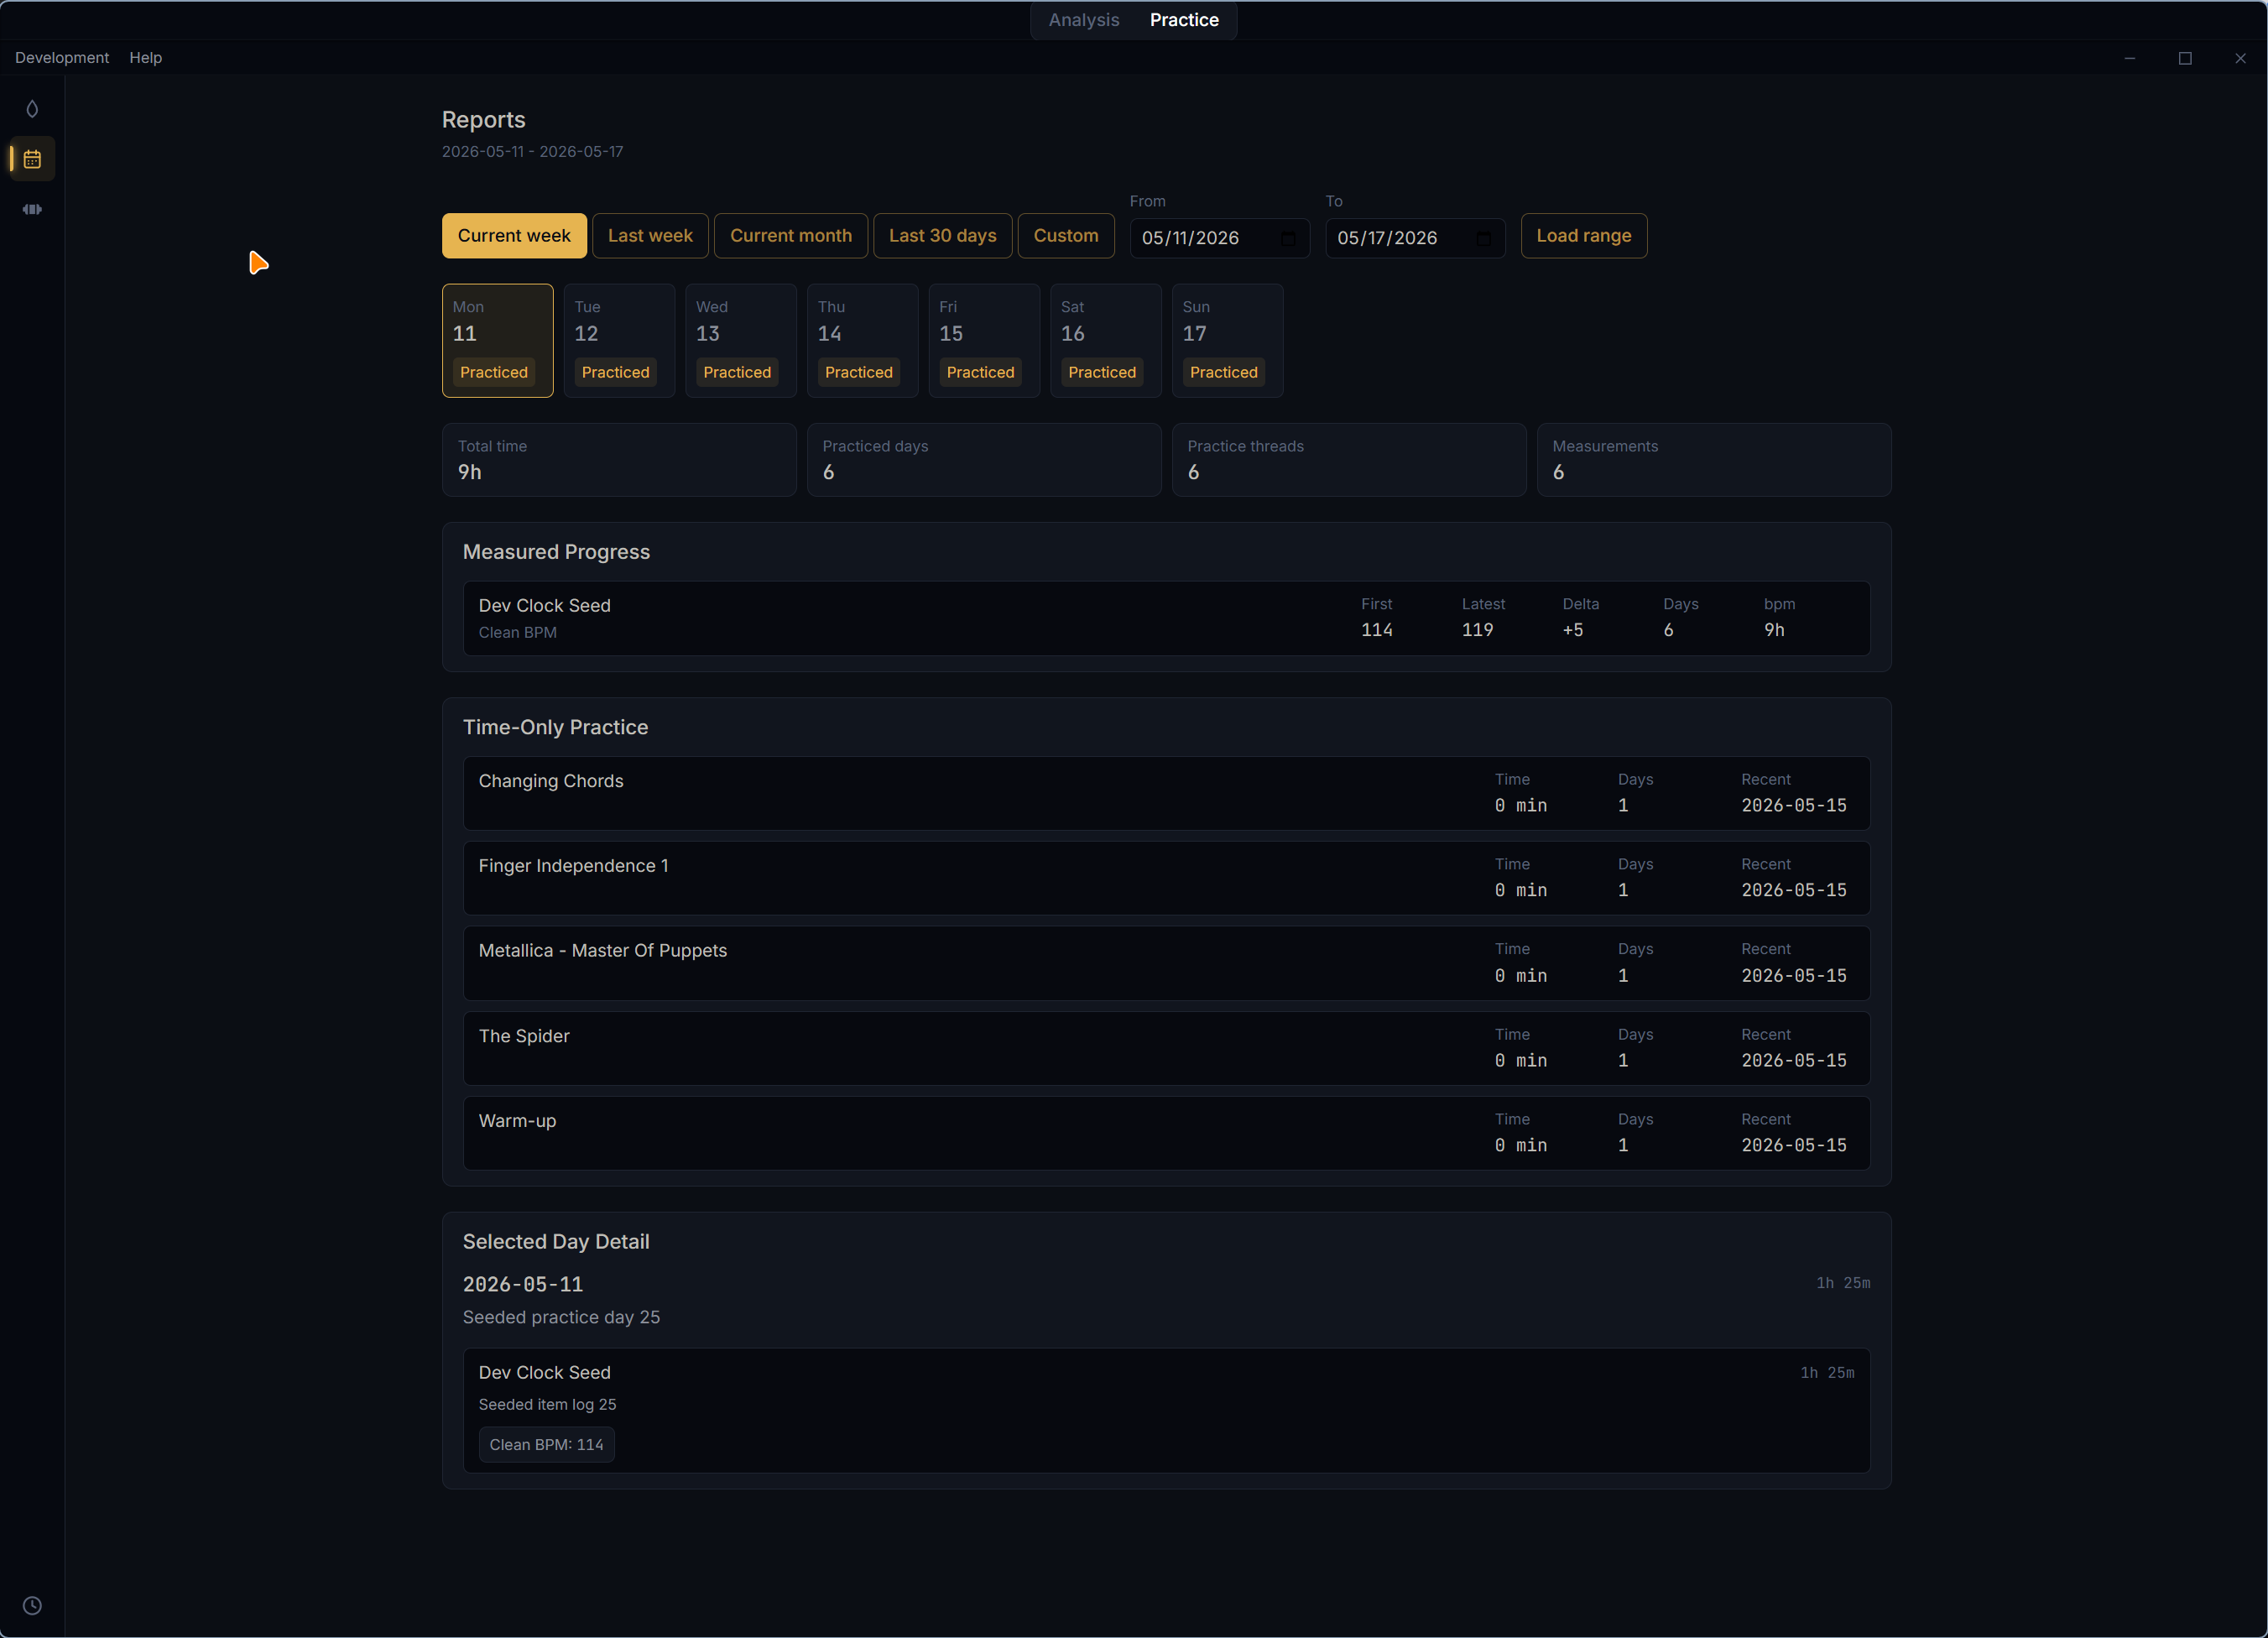Open the clock icon at sidebar bottom
This screenshot has width=2268, height=1638.
32,1605
